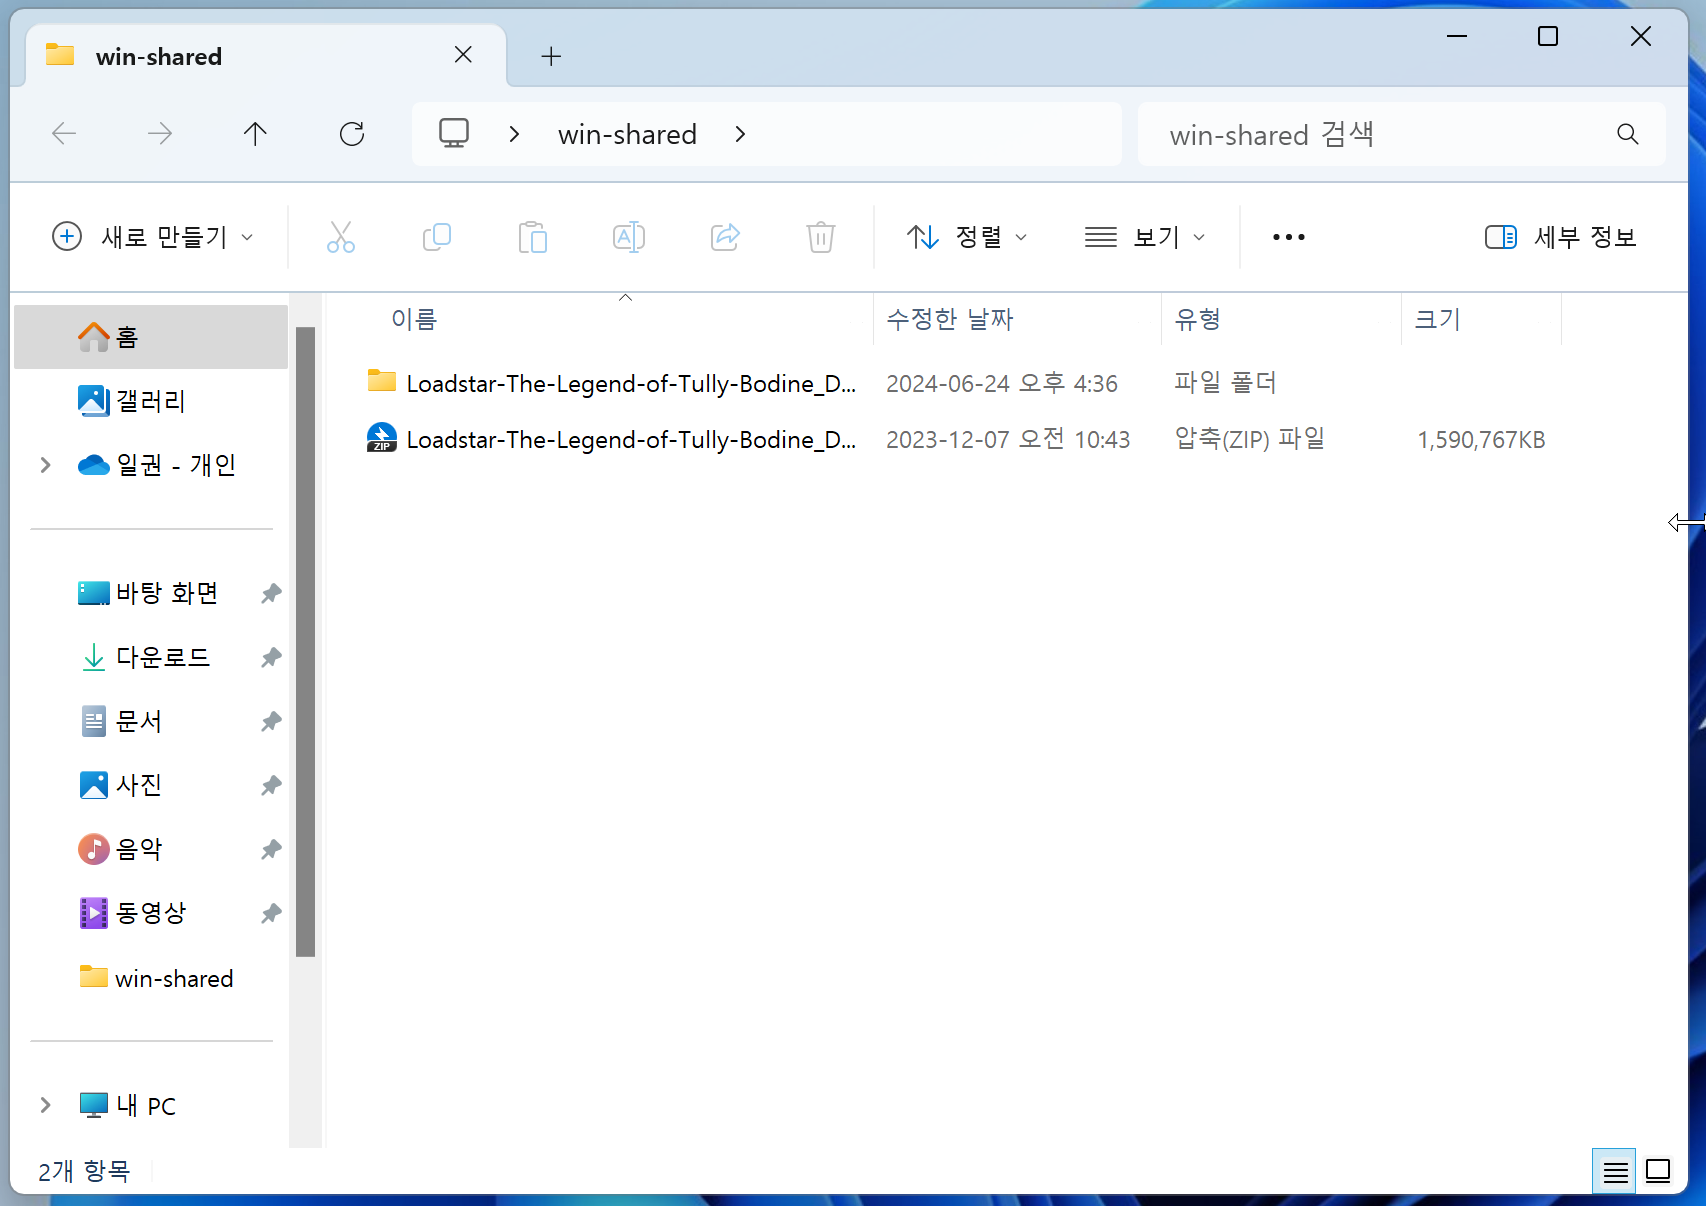The image size is (1706, 1206).
Task: Close the win-shared tab
Action: pyautogui.click(x=463, y=55)
